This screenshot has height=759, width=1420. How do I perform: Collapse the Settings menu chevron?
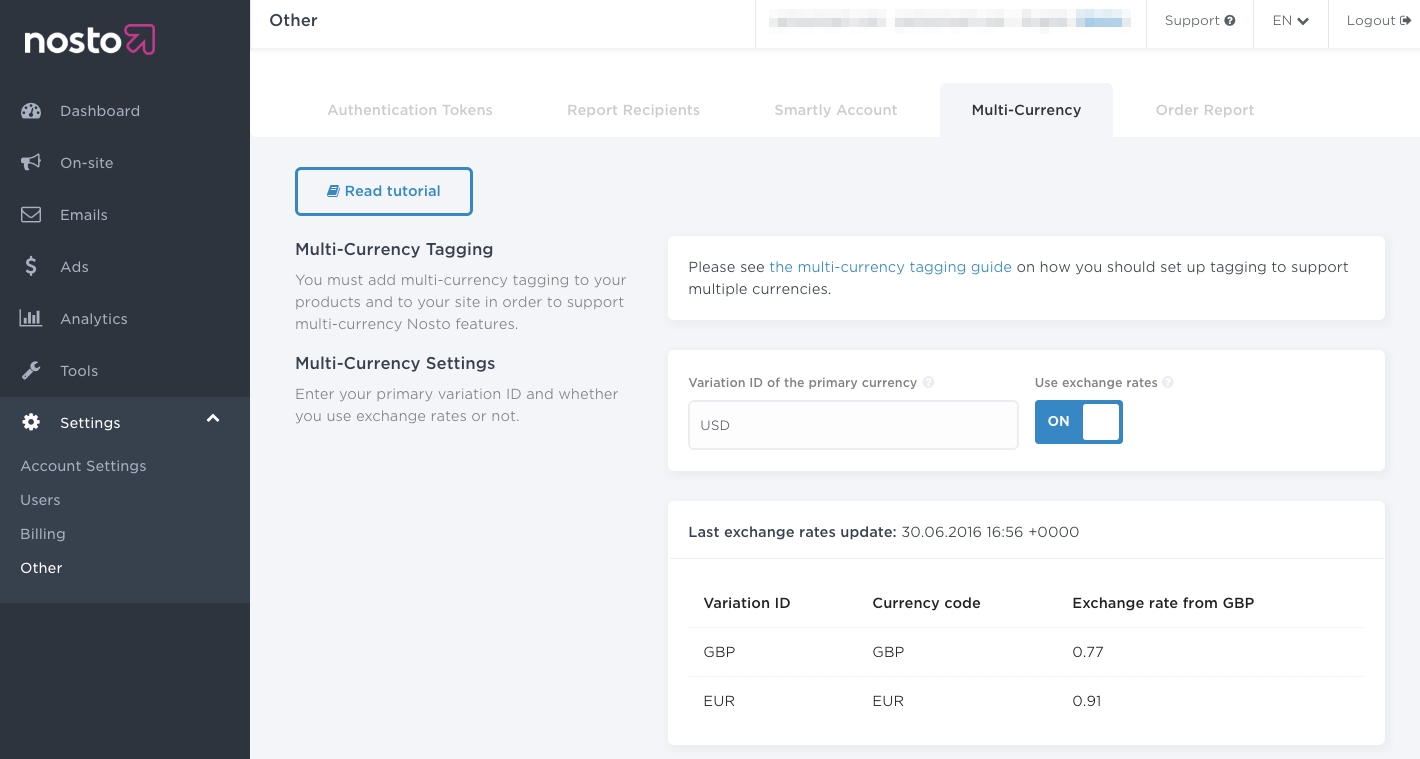click(213, 419)
